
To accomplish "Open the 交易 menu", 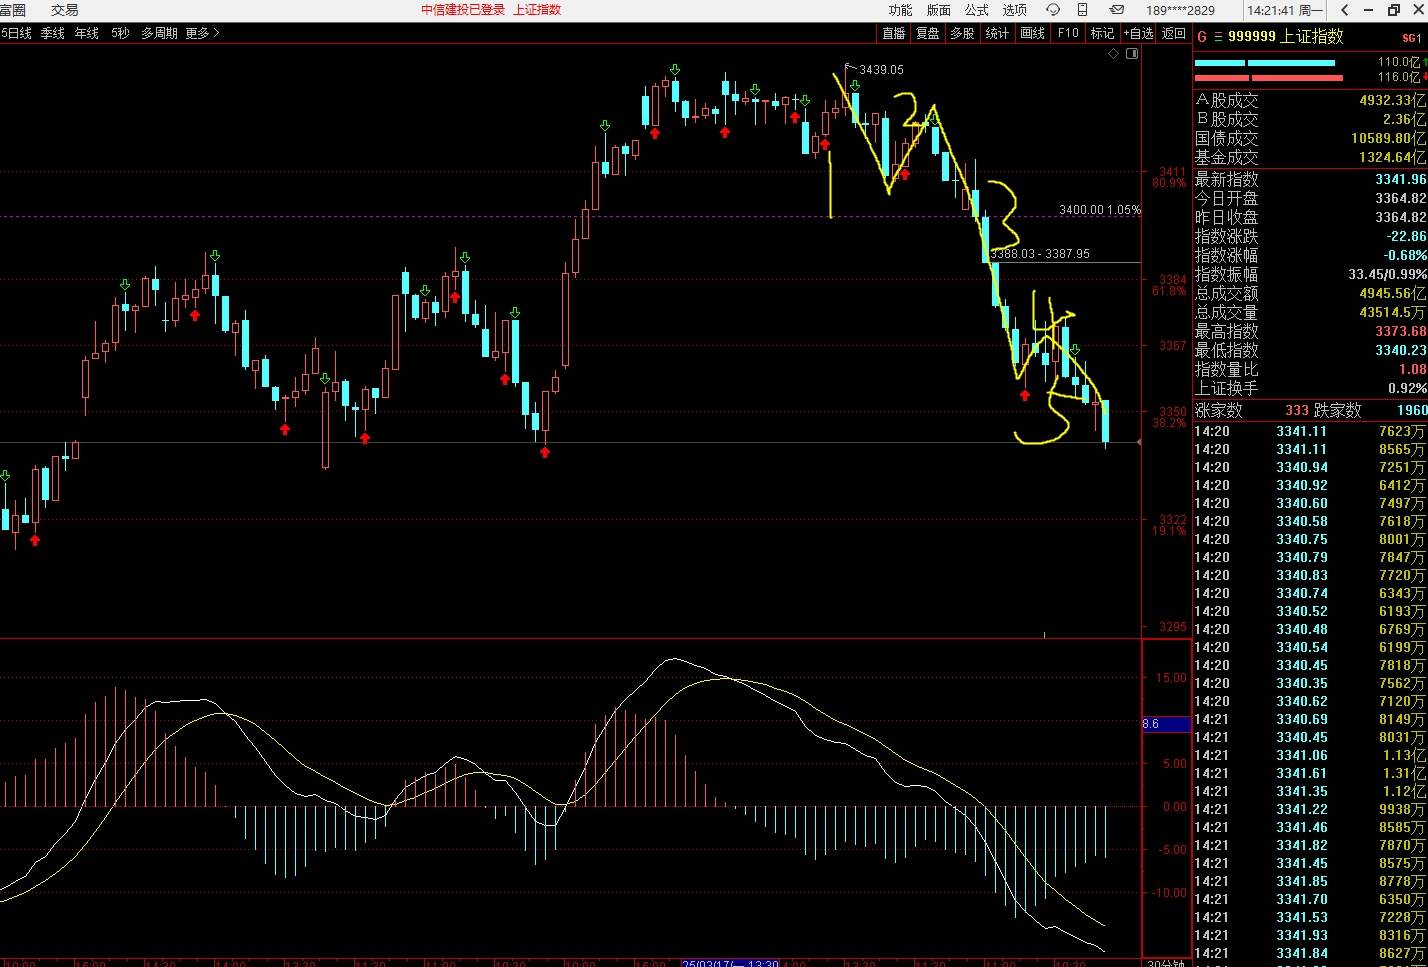I will coord(64,10).
